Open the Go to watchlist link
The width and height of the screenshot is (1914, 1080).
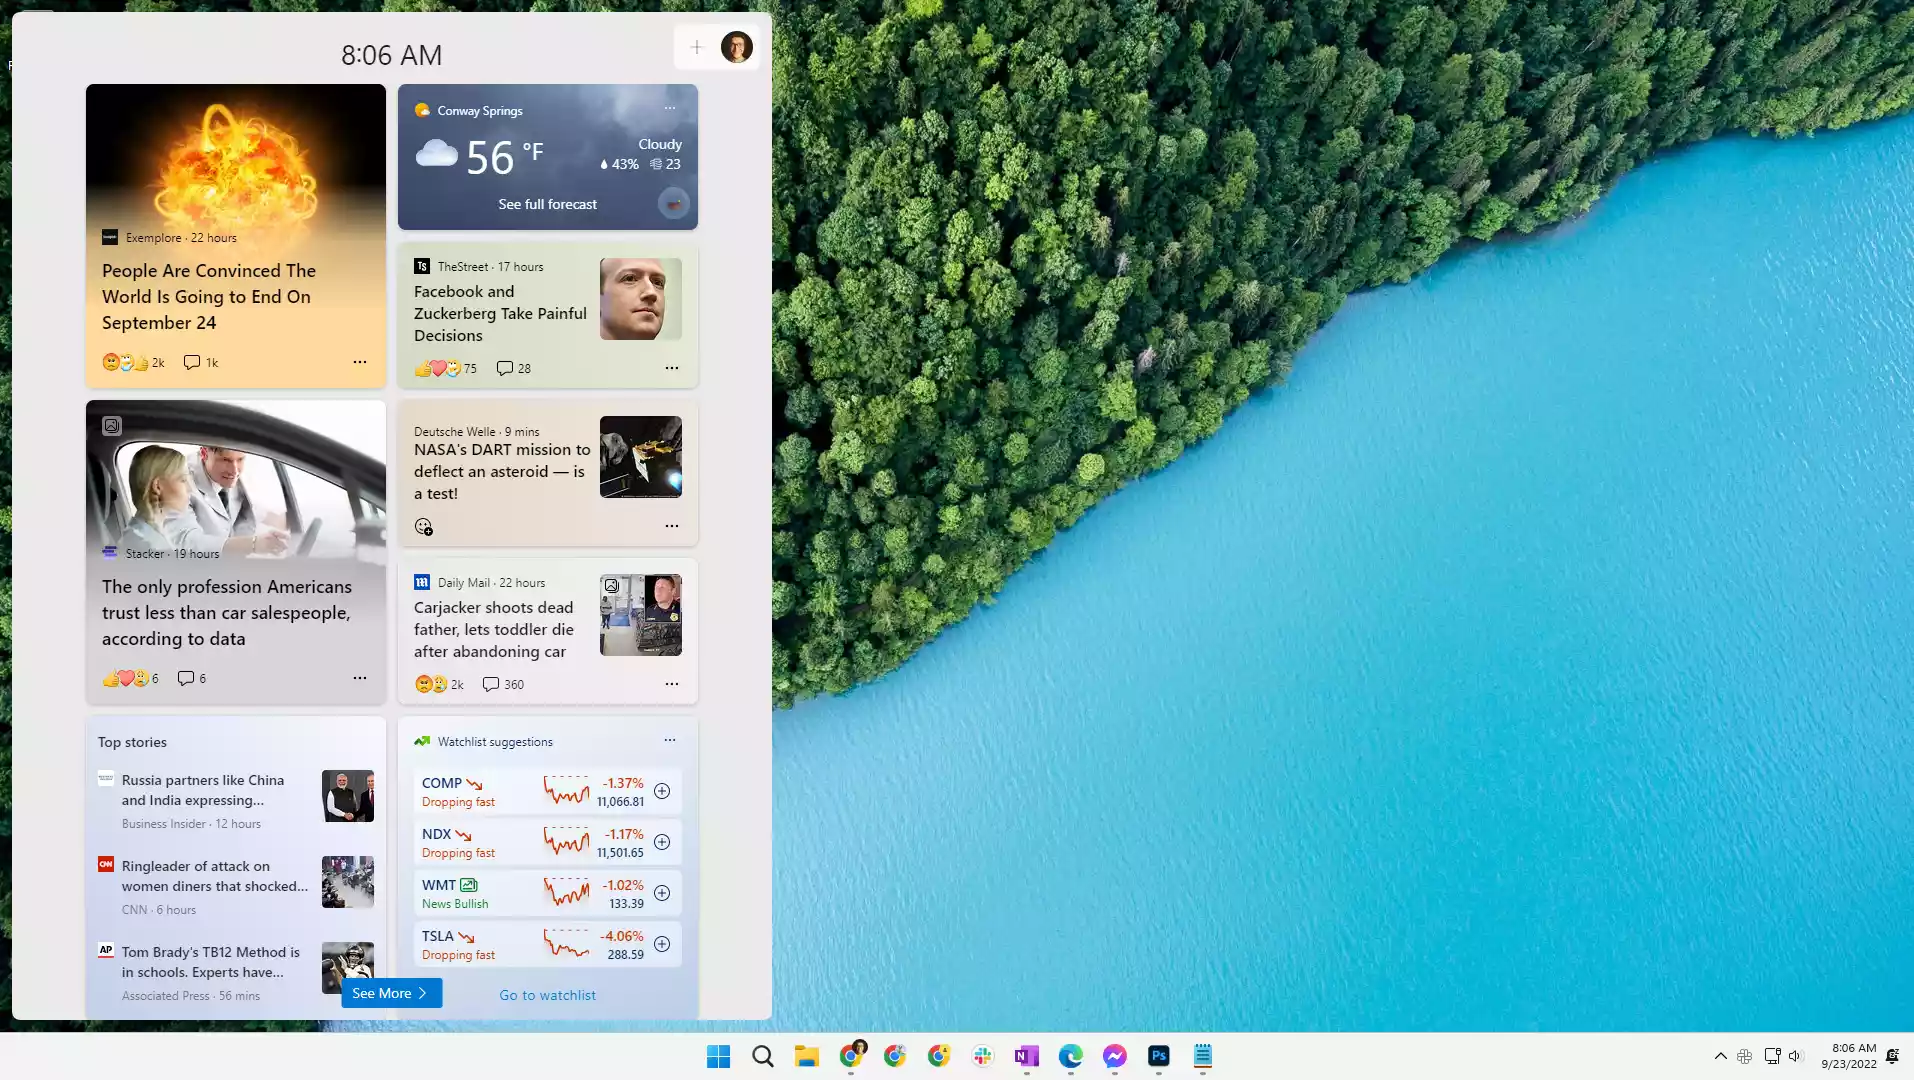(x=547, y=995)
